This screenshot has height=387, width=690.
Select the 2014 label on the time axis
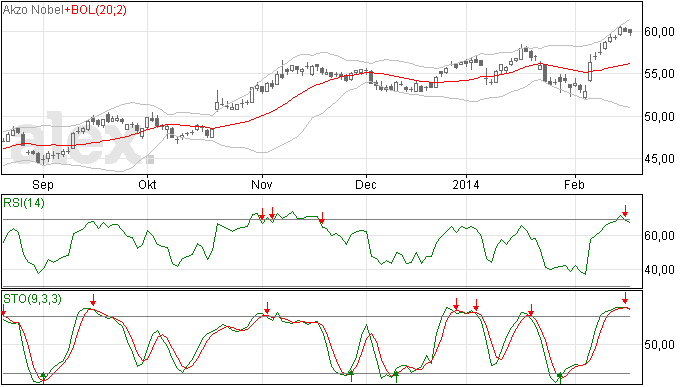point(466,184)
